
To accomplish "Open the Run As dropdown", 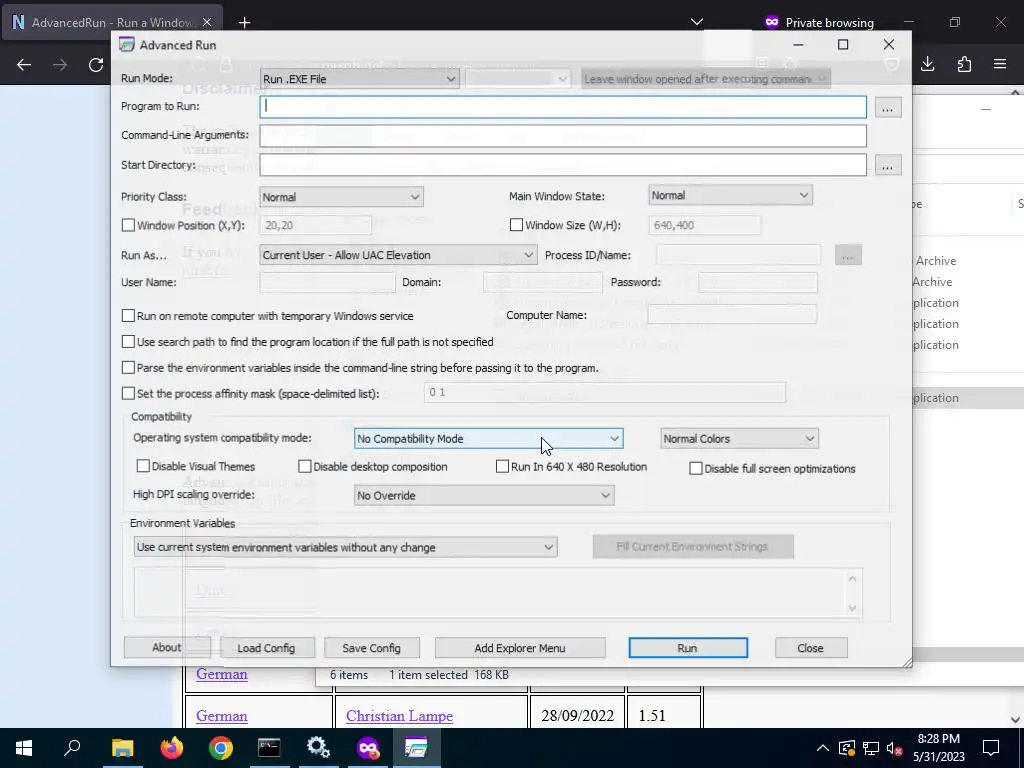I will tap(398, 255).
